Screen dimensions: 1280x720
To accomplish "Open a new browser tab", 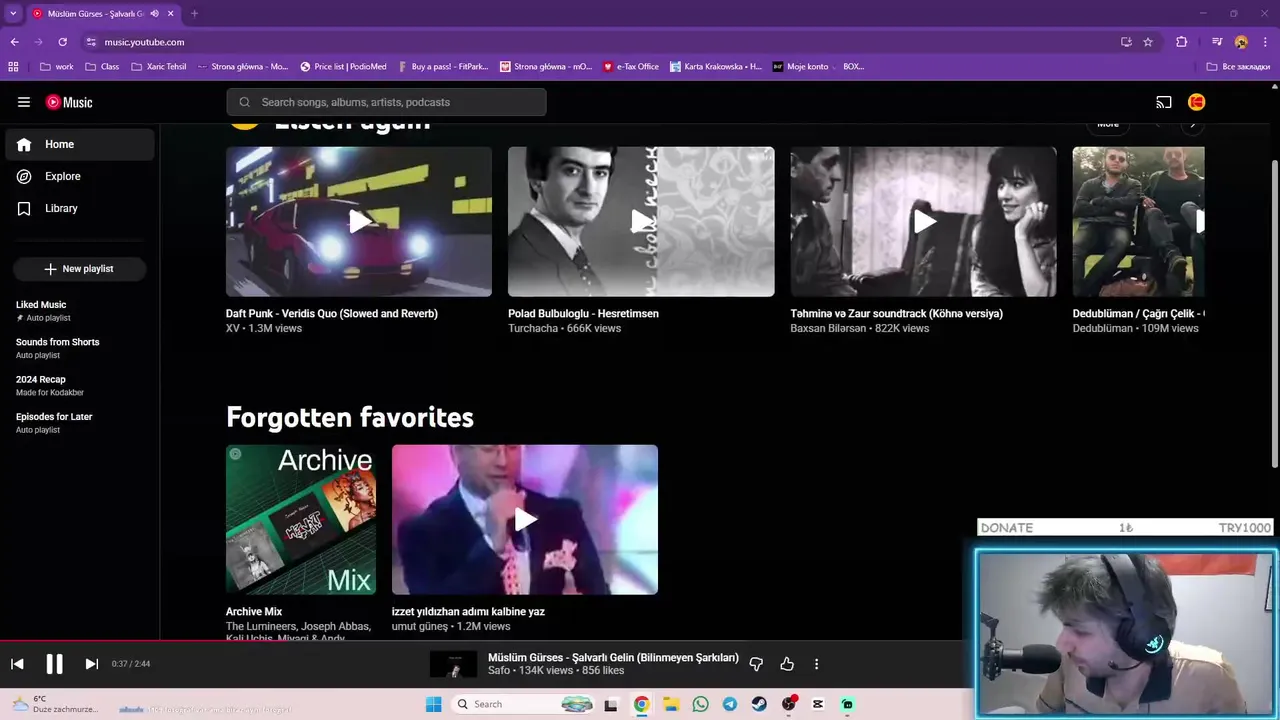I will click(194, 14).
